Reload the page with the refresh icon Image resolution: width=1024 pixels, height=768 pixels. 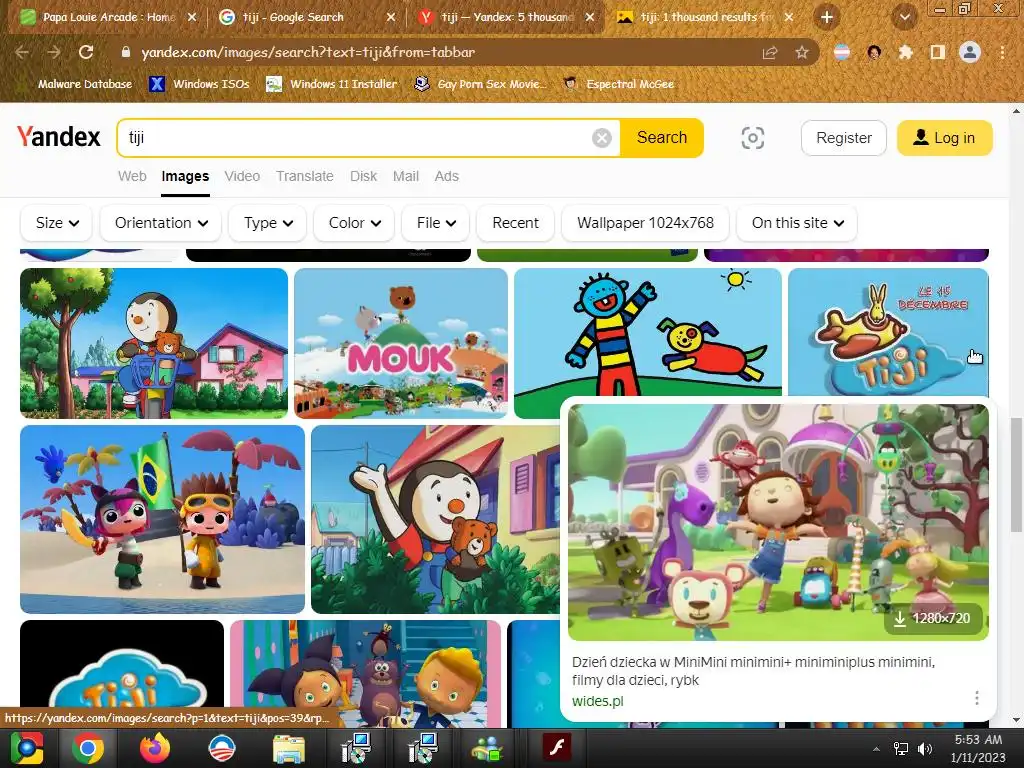(x=86, y=52)
